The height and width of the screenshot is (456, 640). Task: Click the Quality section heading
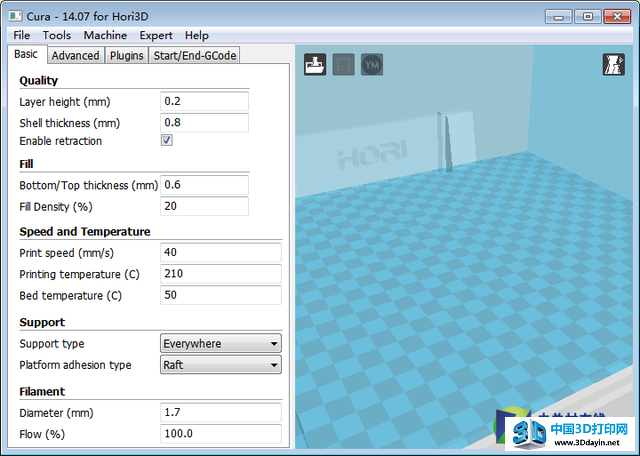pyautogui.click(x=39, y=80)
